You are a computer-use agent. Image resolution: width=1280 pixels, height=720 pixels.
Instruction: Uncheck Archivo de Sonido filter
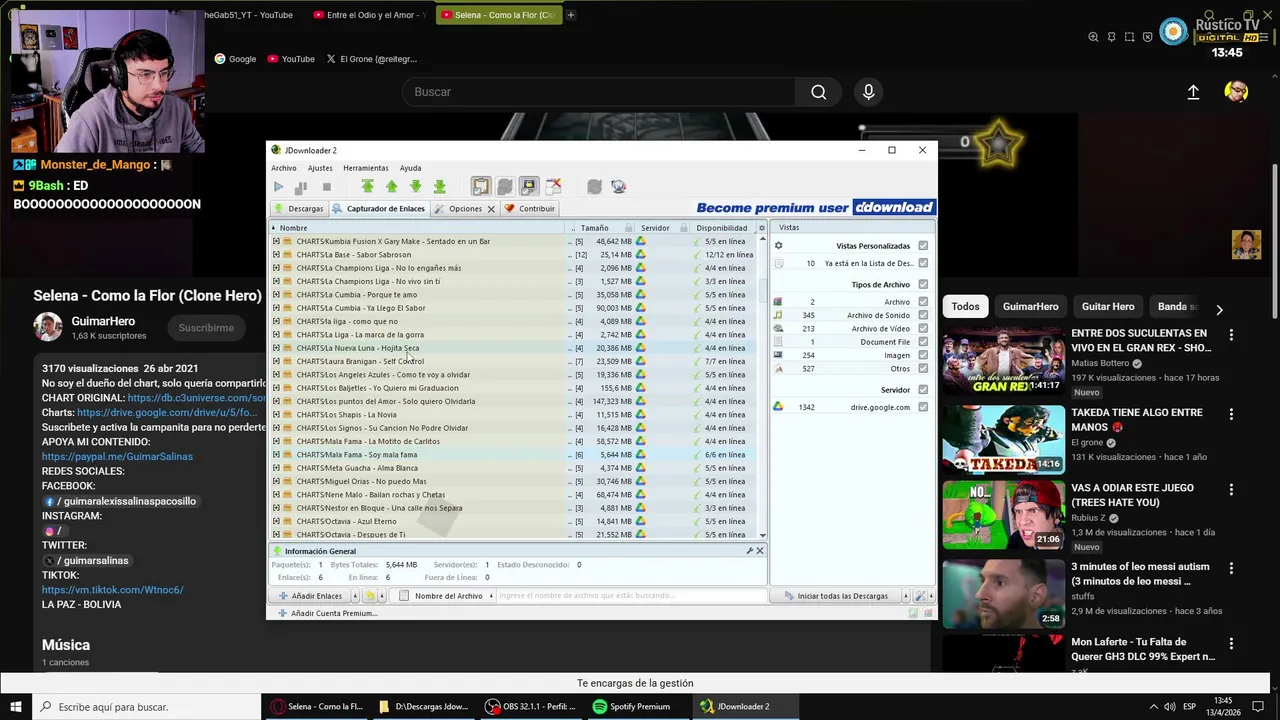point(923,315)
